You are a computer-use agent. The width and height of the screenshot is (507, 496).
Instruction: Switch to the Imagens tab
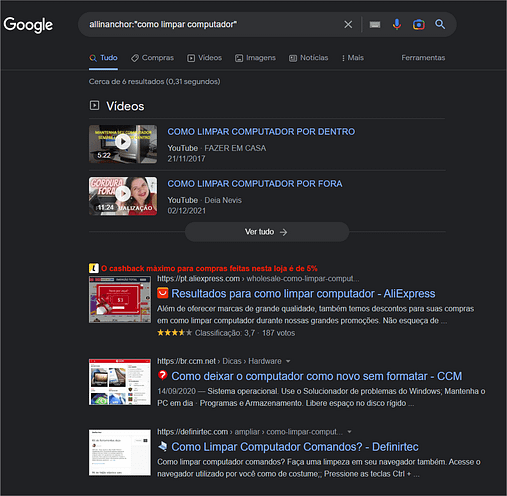click(255, 58)
